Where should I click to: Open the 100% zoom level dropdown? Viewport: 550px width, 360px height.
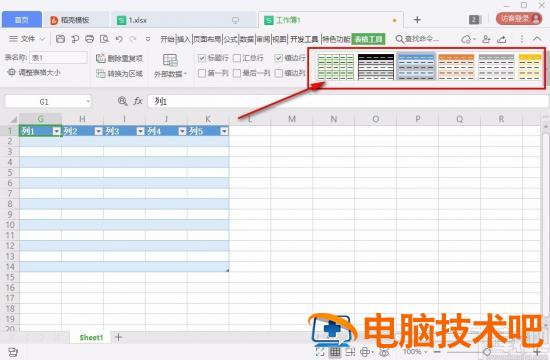coord(415,352)
